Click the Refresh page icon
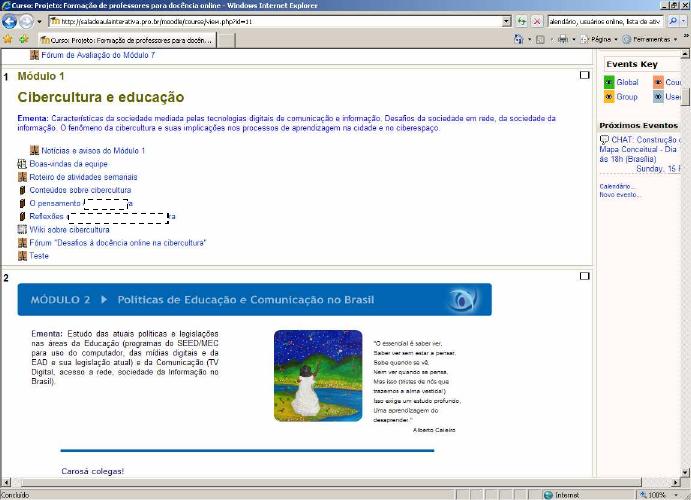The image size is (691, 500). point(521,21)
